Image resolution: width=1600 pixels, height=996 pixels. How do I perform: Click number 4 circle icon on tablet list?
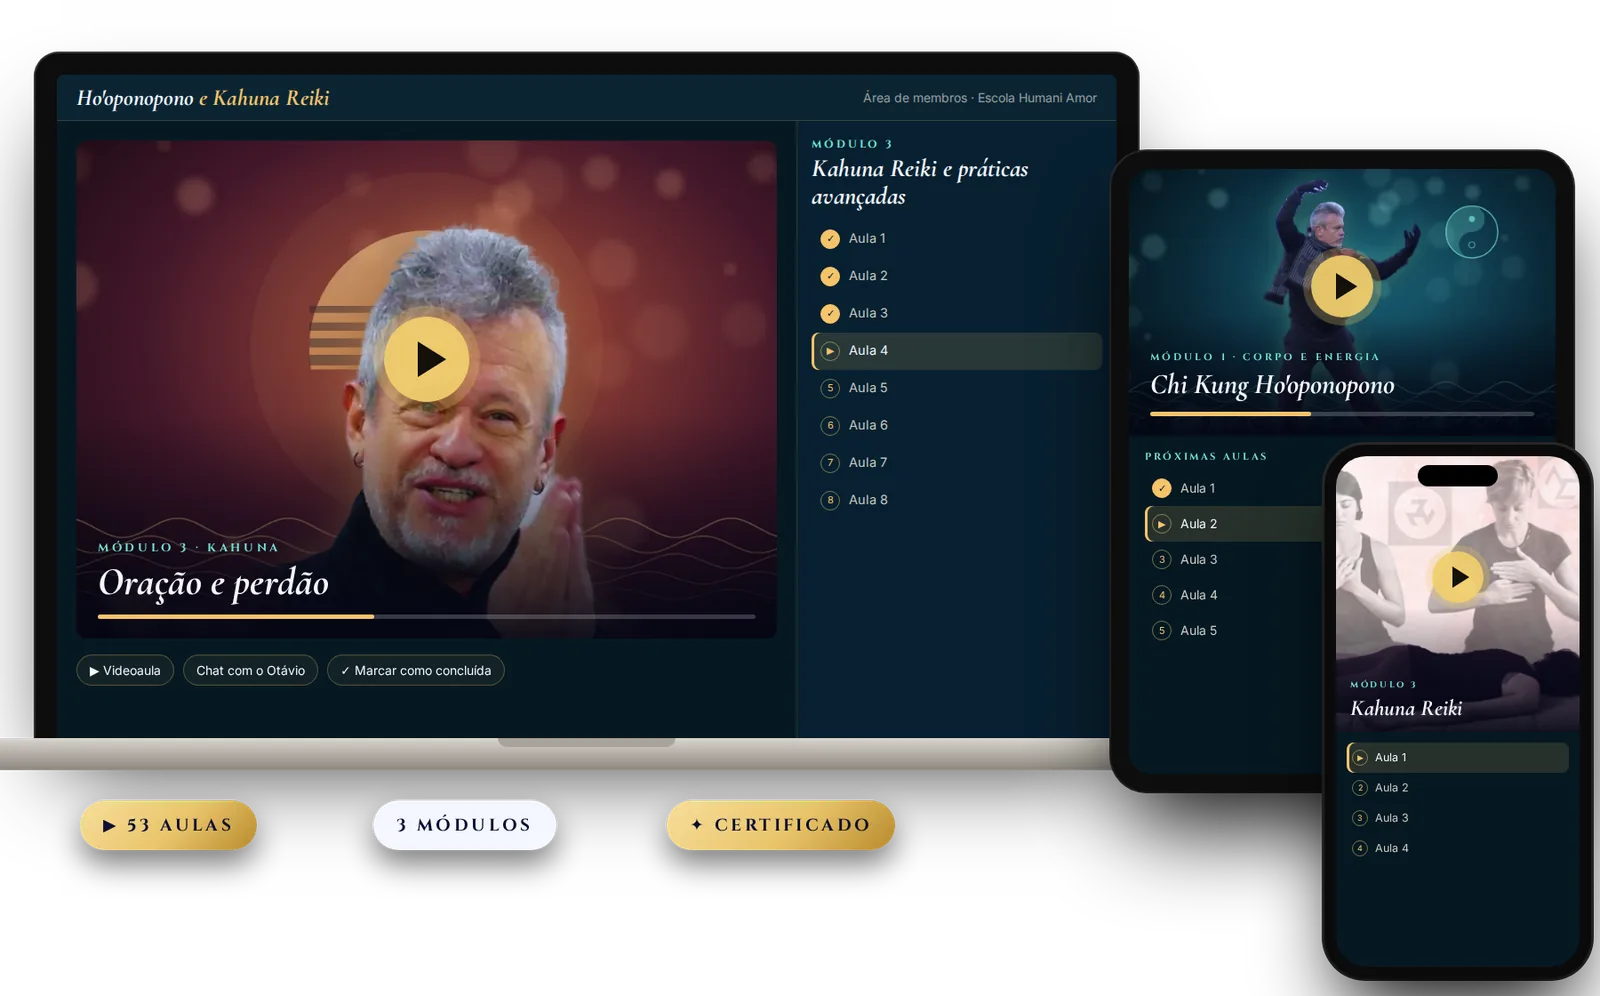pyautogui.click(x=1161, y=595)
